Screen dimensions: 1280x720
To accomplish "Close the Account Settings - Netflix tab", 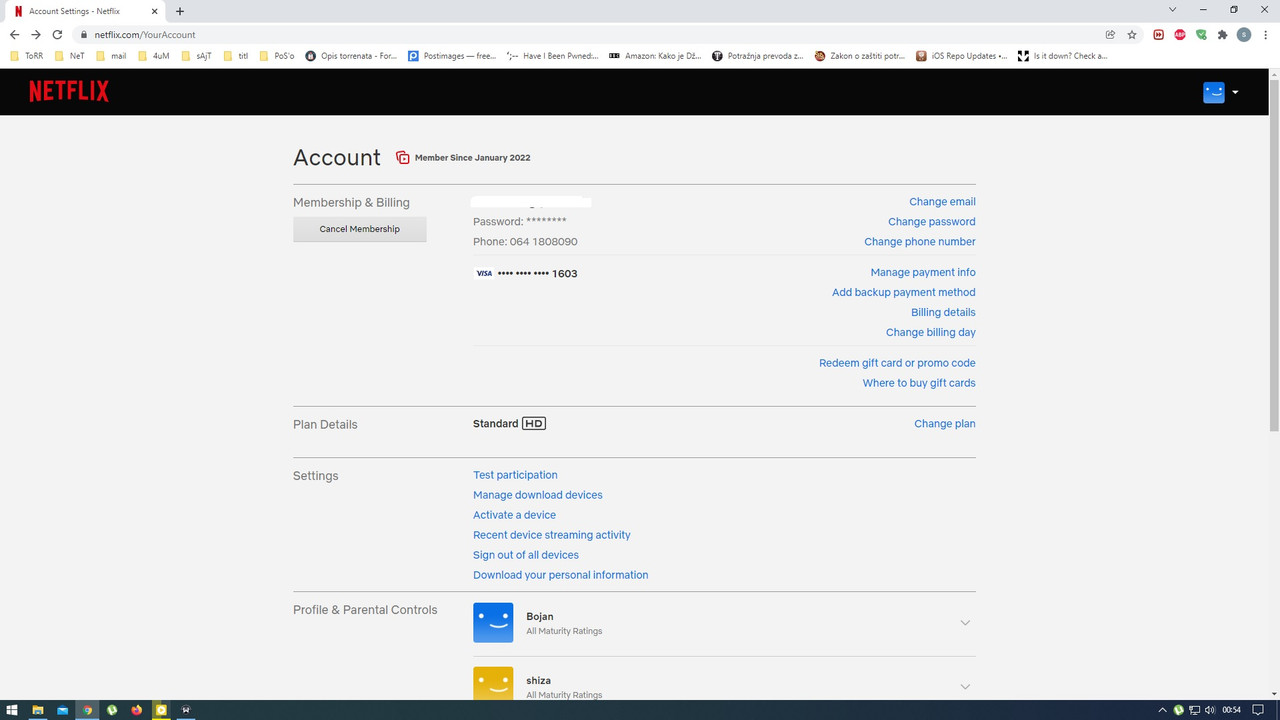I will [x=154, y=11].
